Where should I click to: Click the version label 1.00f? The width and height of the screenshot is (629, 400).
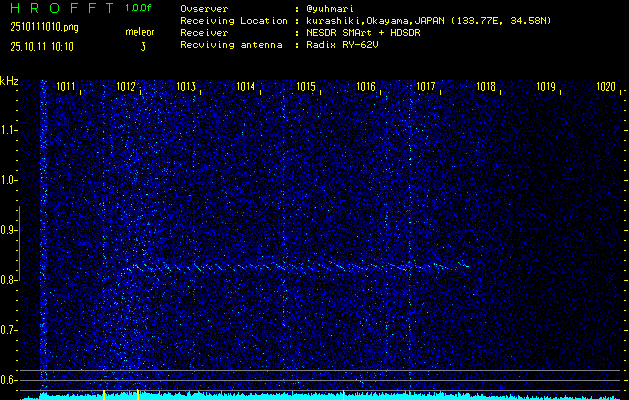[x=138, y=8]
